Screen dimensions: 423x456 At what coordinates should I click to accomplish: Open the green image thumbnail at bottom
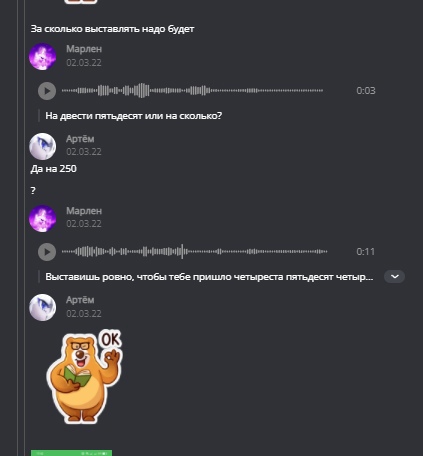72,453
